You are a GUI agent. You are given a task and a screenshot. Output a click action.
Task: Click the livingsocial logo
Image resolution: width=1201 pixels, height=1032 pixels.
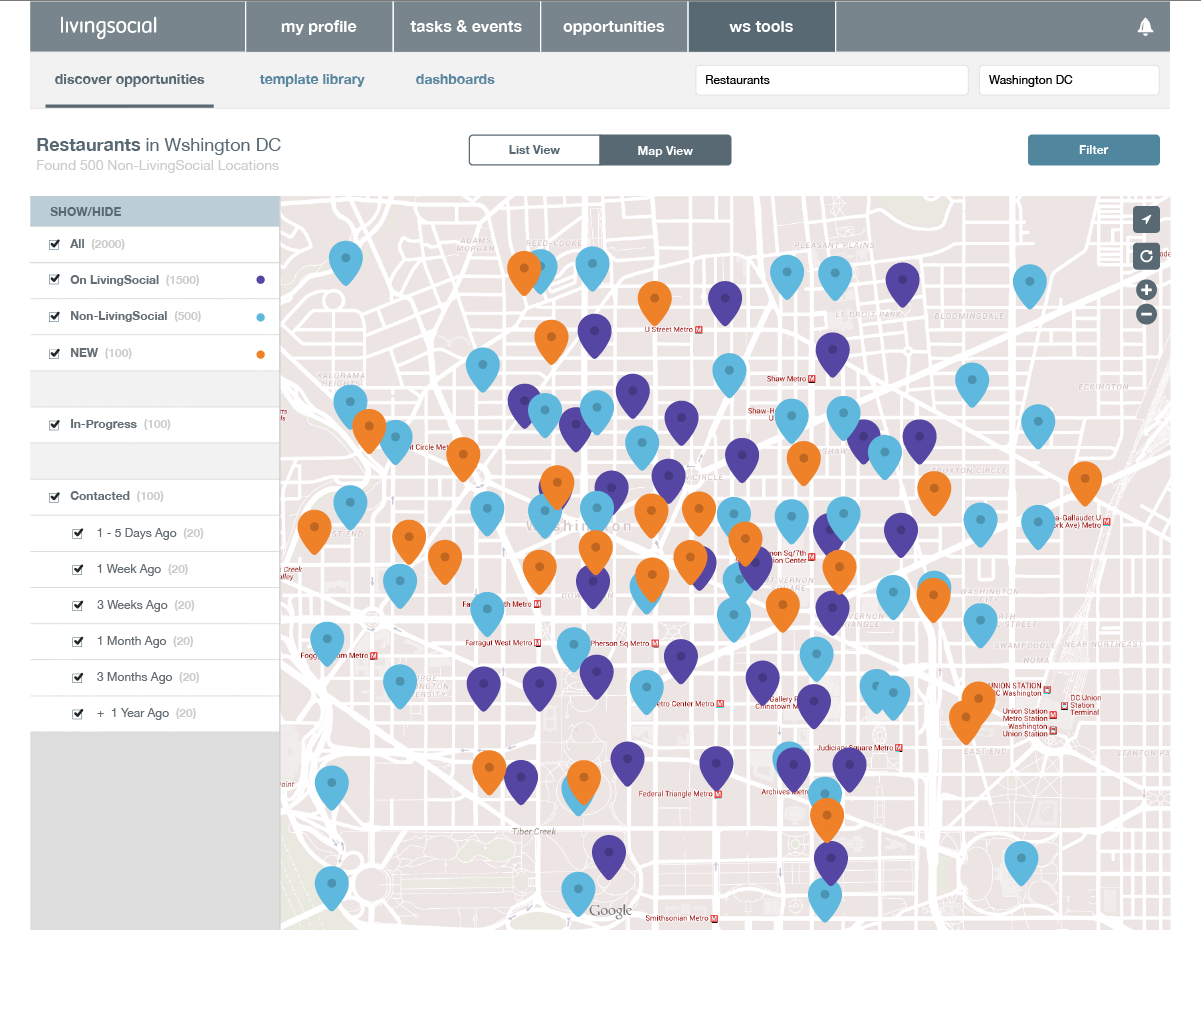108,27
